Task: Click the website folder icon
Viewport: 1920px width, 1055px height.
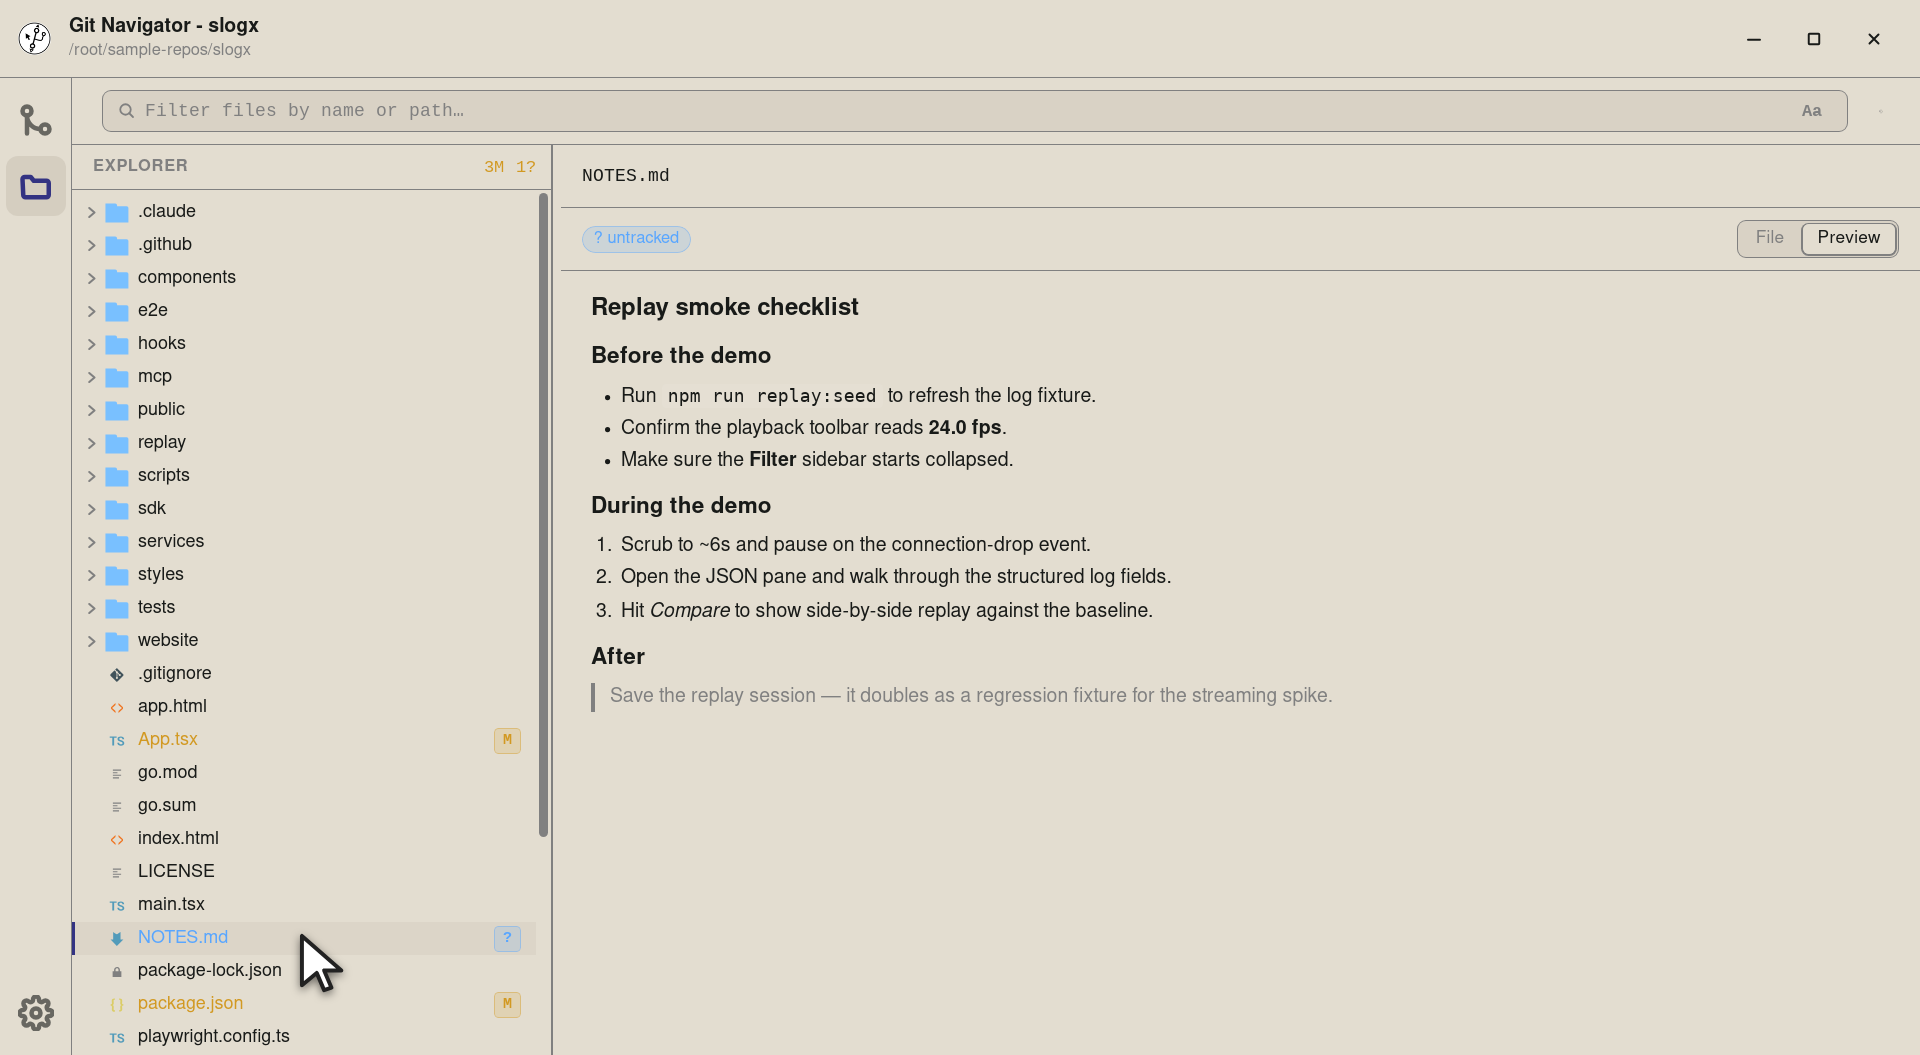Action: (117, 641)
